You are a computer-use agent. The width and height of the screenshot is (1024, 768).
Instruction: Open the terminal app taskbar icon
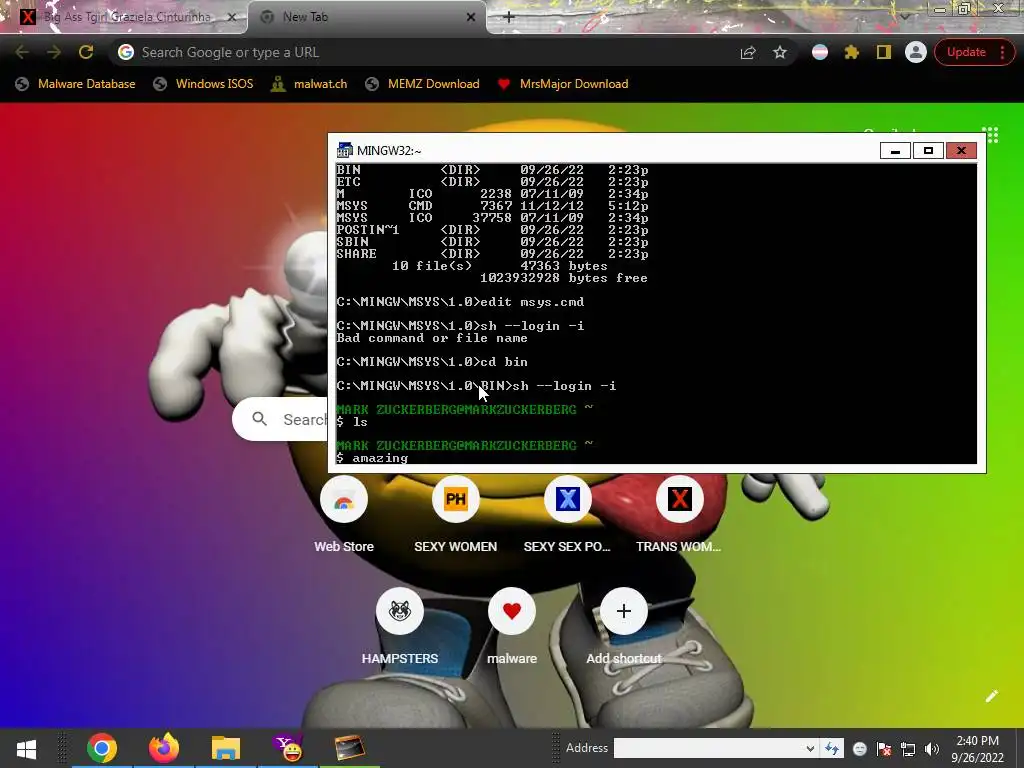point(349,748)
